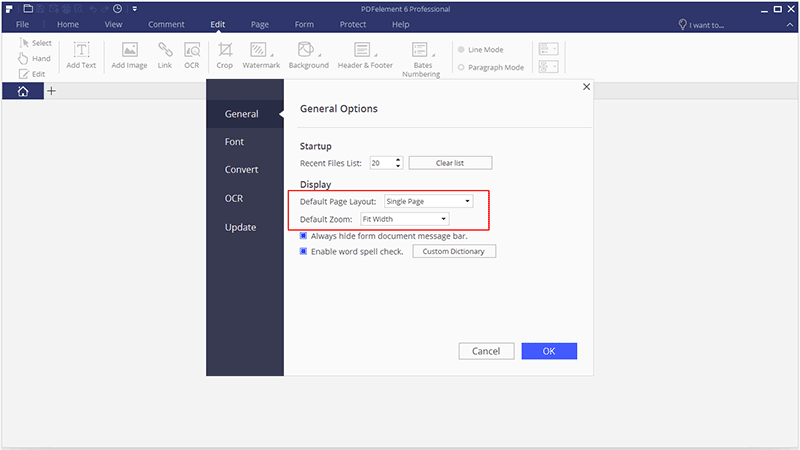The height and width of the screenshot is (450, 800).
Task: Choose the Hand tool
Action: pyautogui.click(x=34, y=58)
